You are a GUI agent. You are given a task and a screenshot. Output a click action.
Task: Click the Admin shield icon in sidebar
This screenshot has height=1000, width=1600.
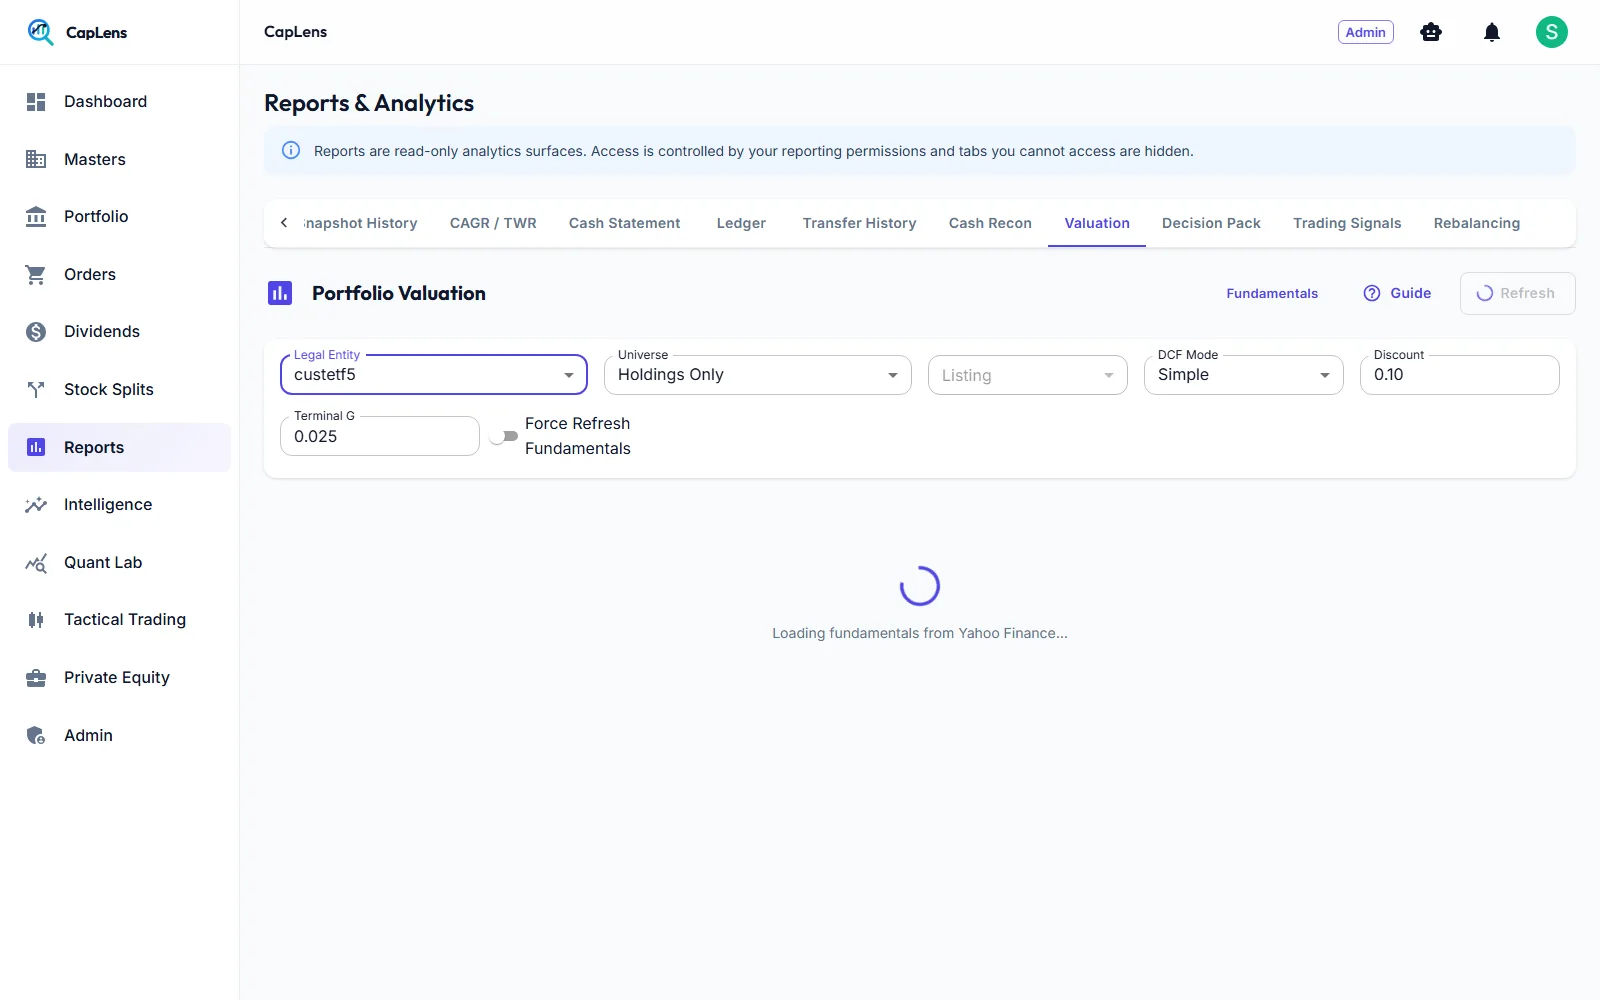[x=36, y=736]
